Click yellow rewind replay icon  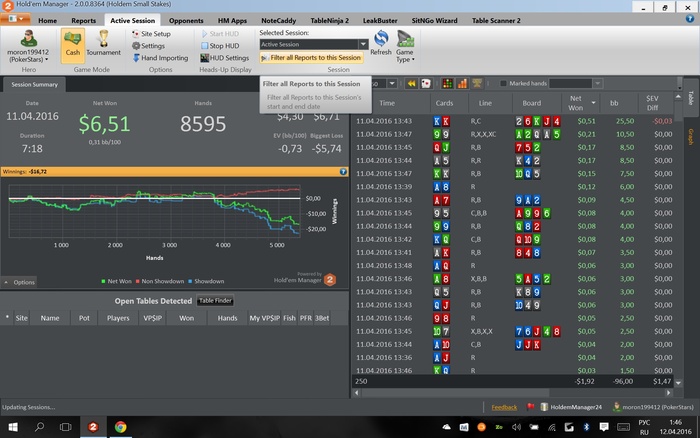pyautogui.click(x=411, y=83)
